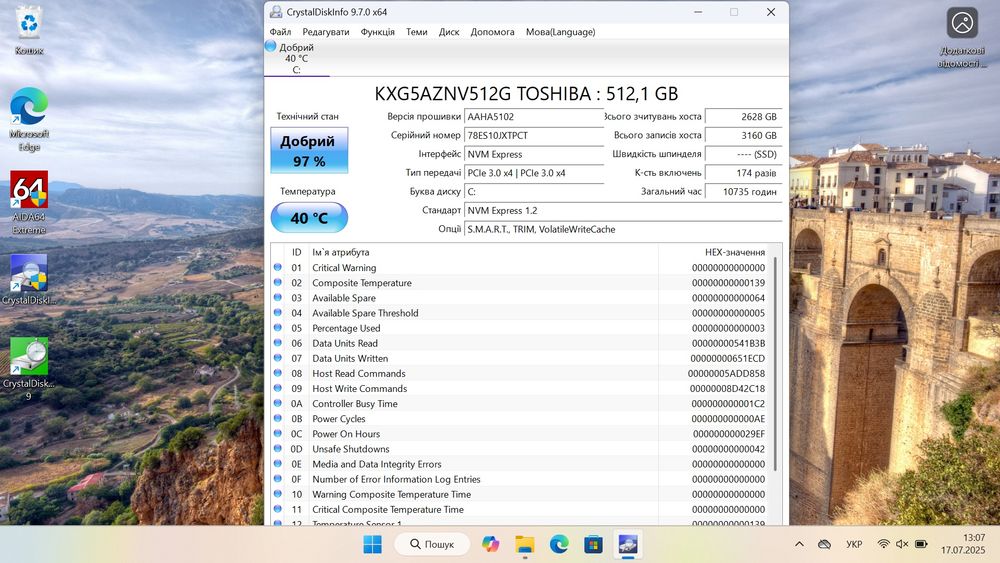Open File Explorer from the taskbar
This screenshot has height=563, width=1000.
point(525,545)
